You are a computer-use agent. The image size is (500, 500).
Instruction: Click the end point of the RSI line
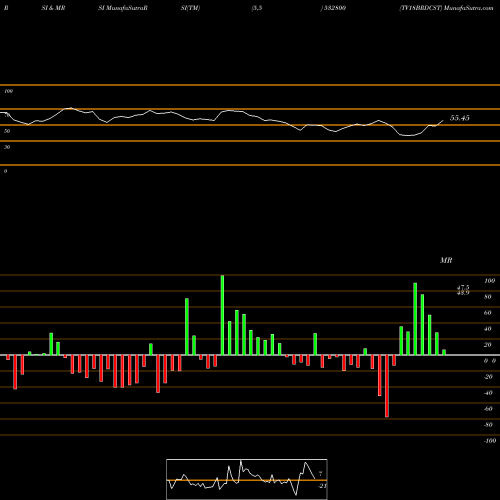[x=443, y=120]
